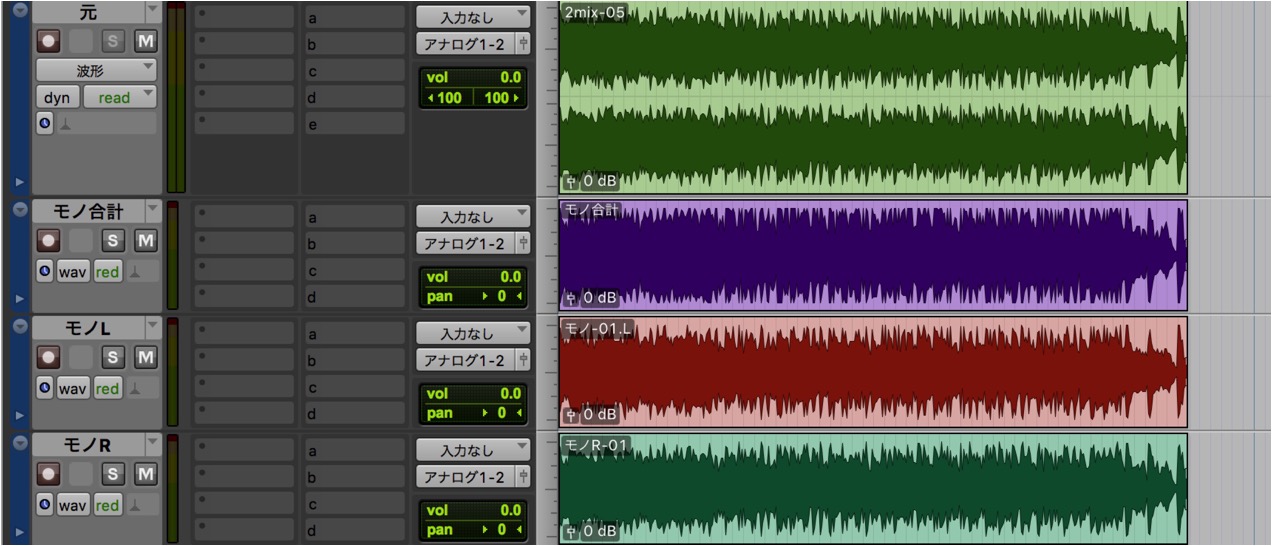The image size is (1272, 546).
Task: Select the red モノ-01.L clip
Action: tap(873, 372)
